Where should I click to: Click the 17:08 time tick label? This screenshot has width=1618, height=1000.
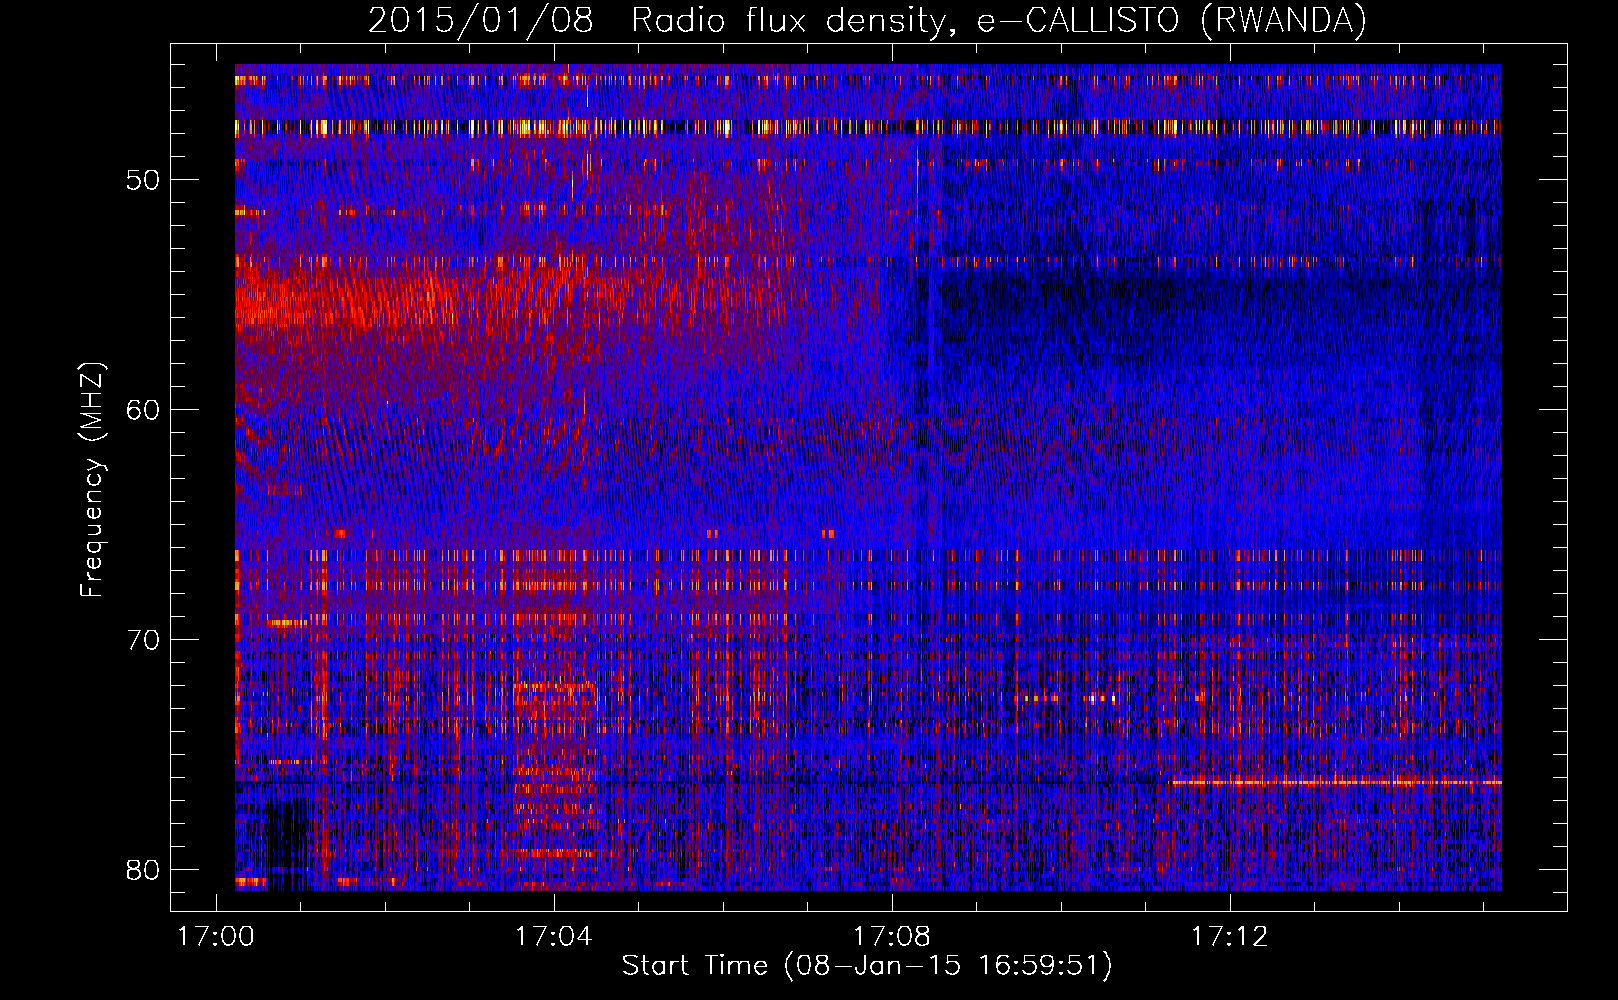(891, 937)
